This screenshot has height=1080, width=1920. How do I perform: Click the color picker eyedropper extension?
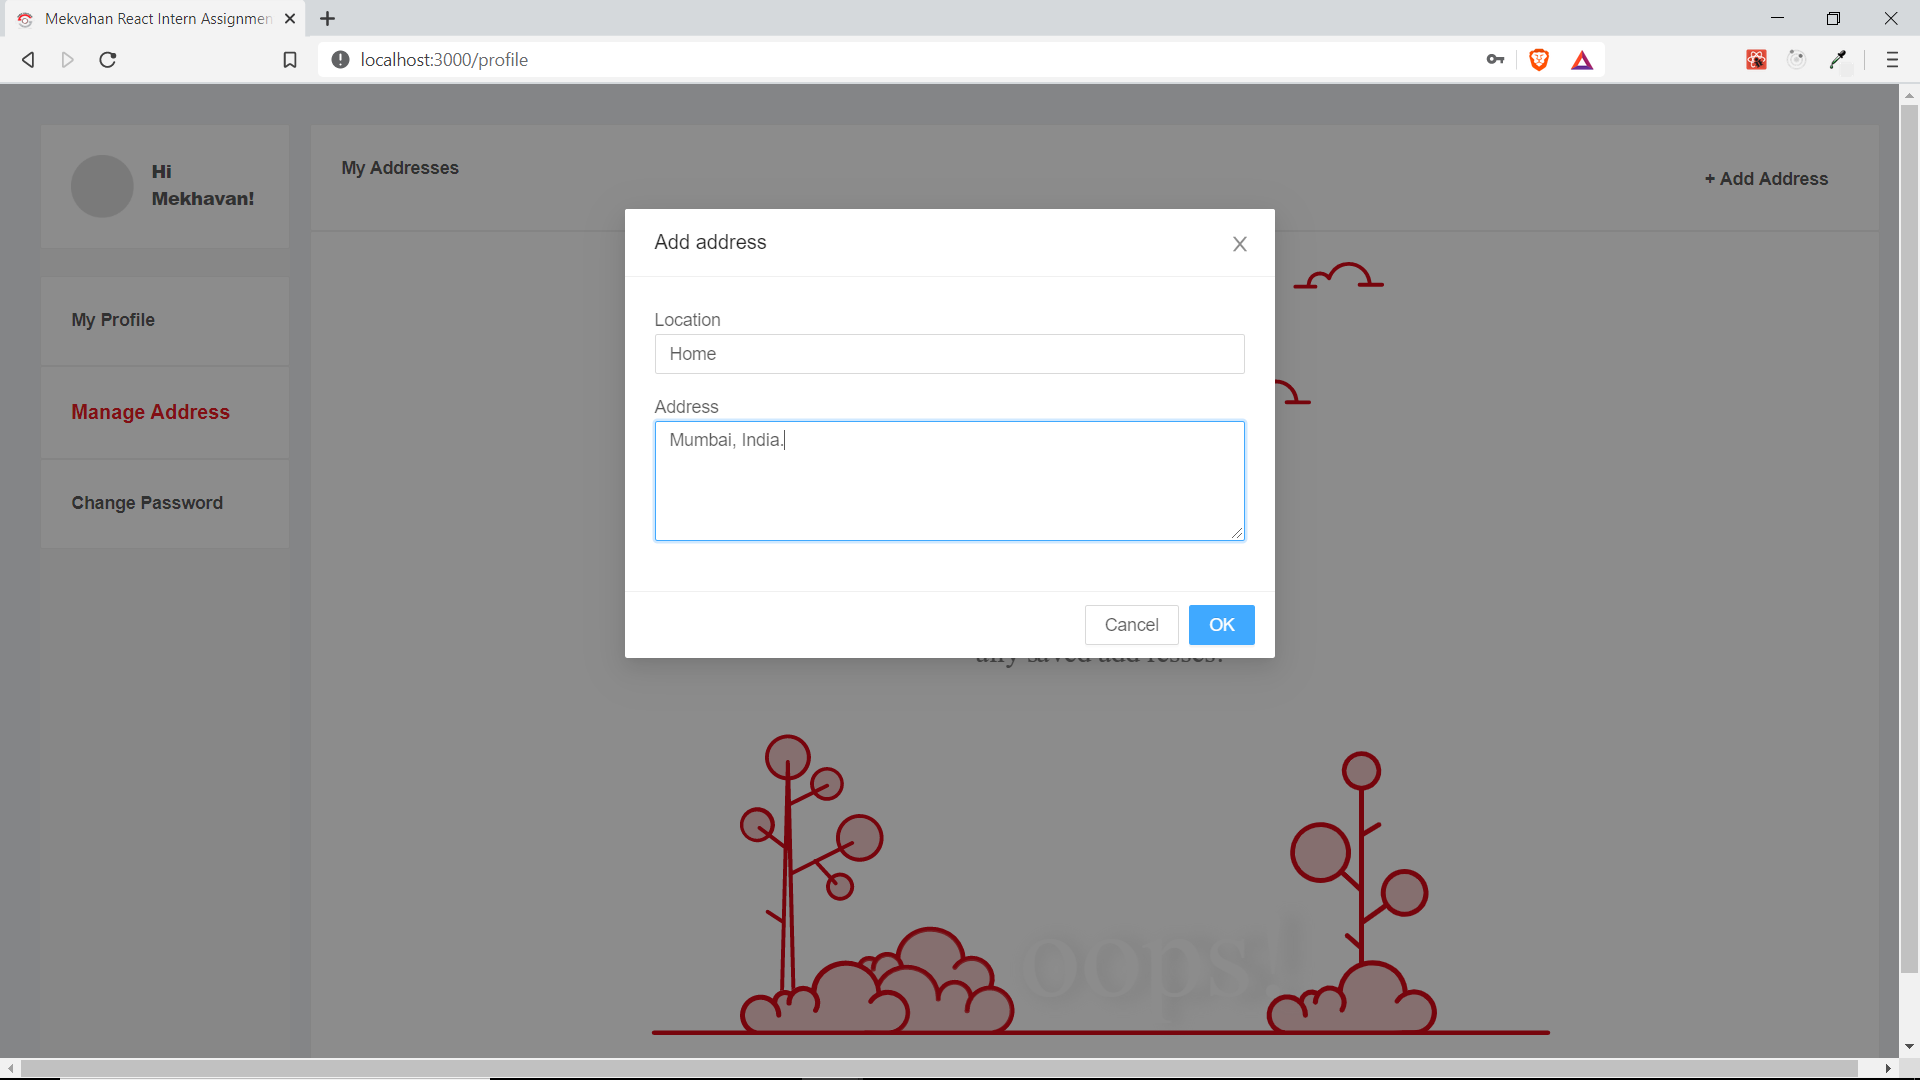click(x=1837, y=60)
